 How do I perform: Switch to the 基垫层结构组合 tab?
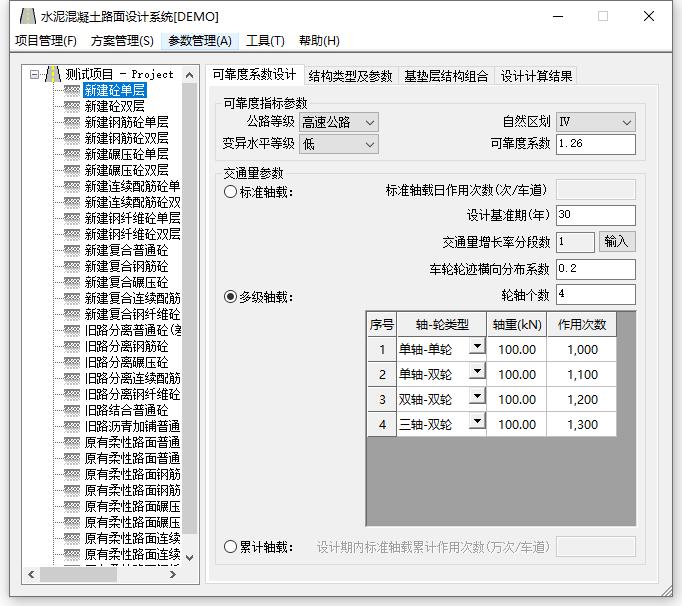click(x=446, y=76)
